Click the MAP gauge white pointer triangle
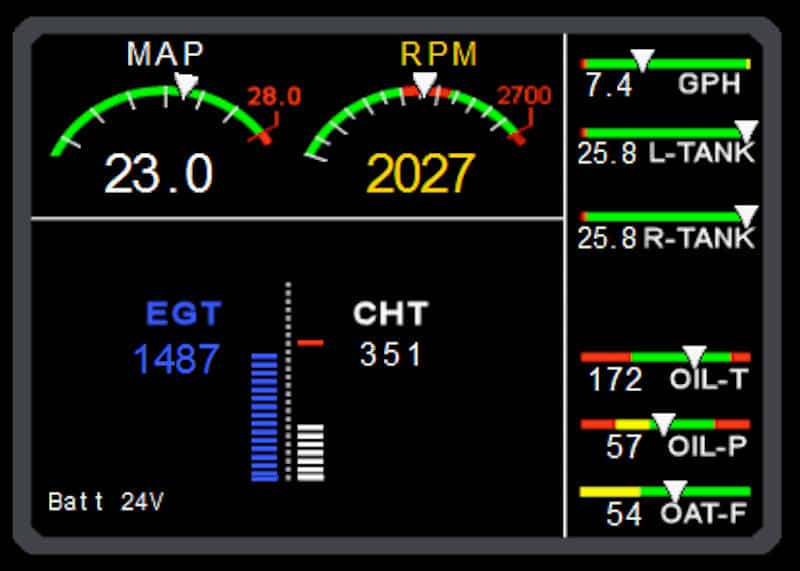Image resolution: width=800 pixels, height=571 pixels. point(186,85)
